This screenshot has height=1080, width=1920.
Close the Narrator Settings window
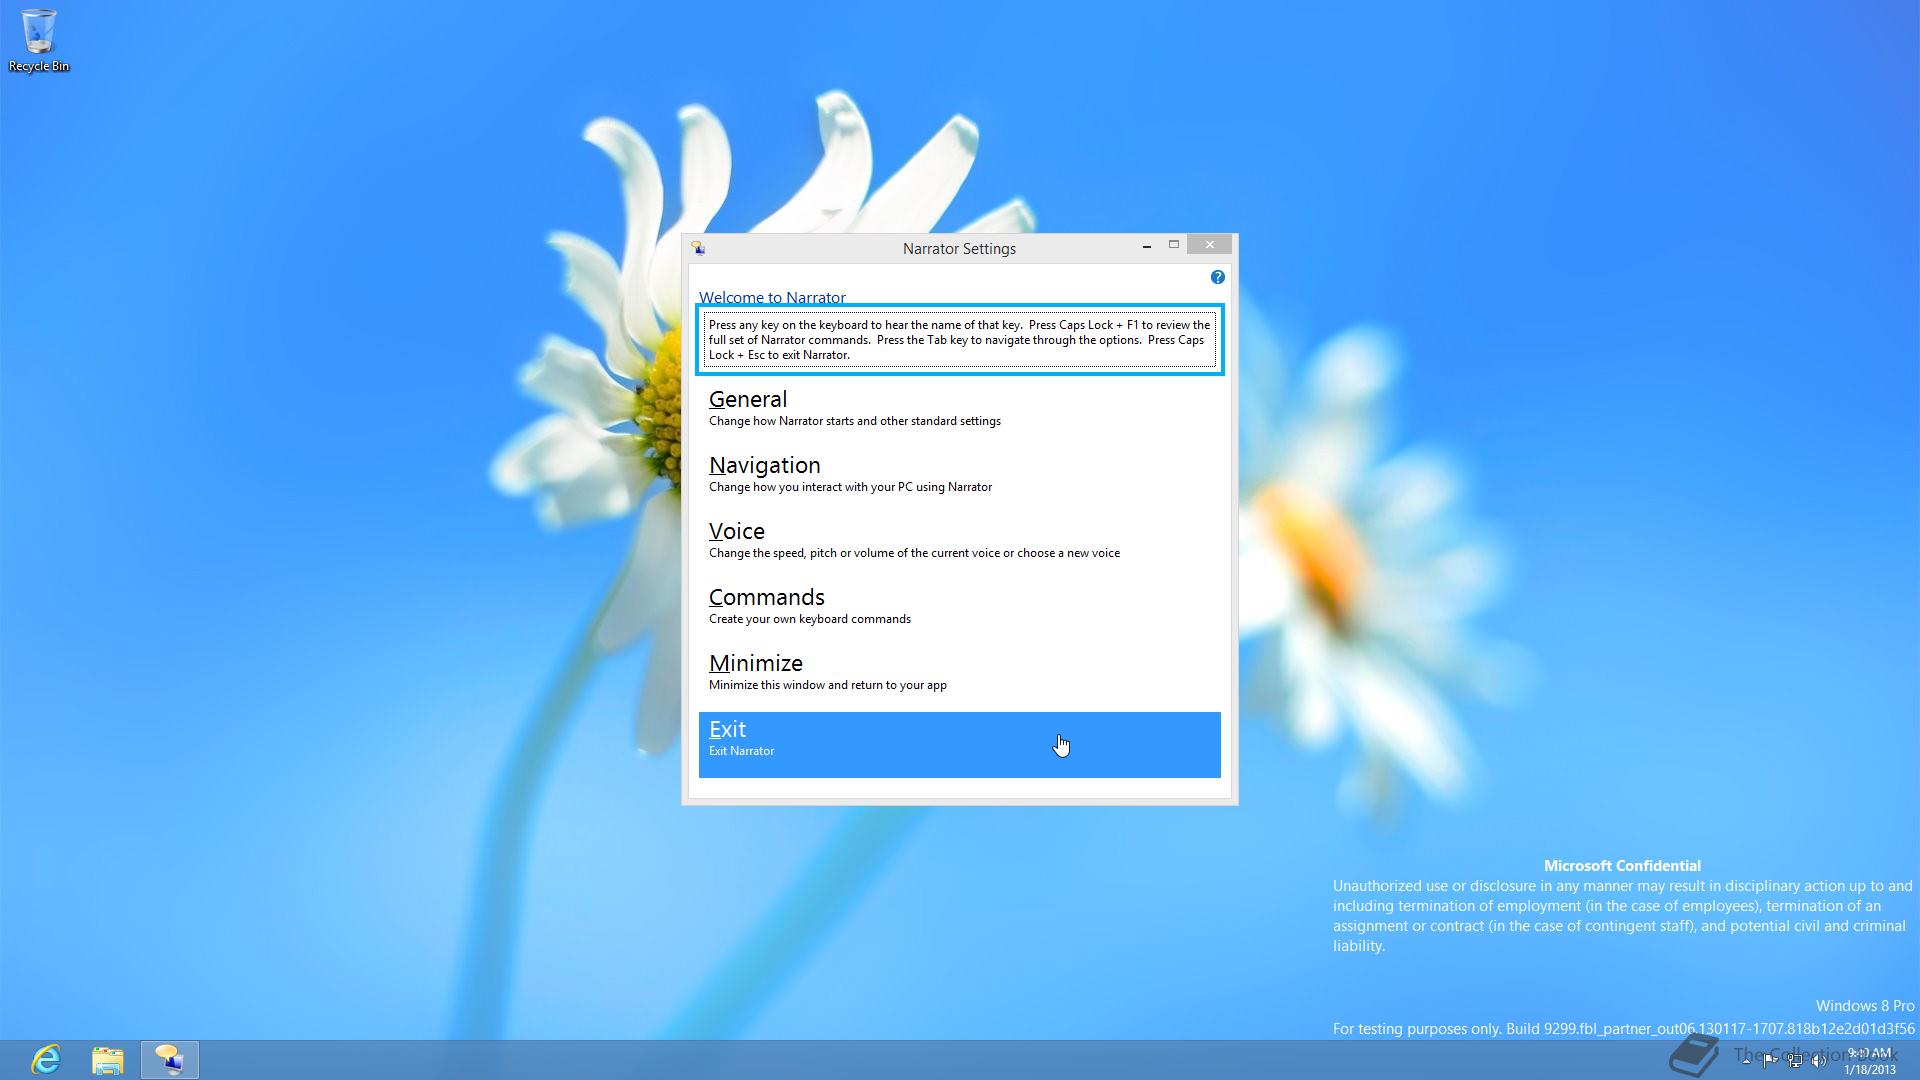[x=1210, y=245]
